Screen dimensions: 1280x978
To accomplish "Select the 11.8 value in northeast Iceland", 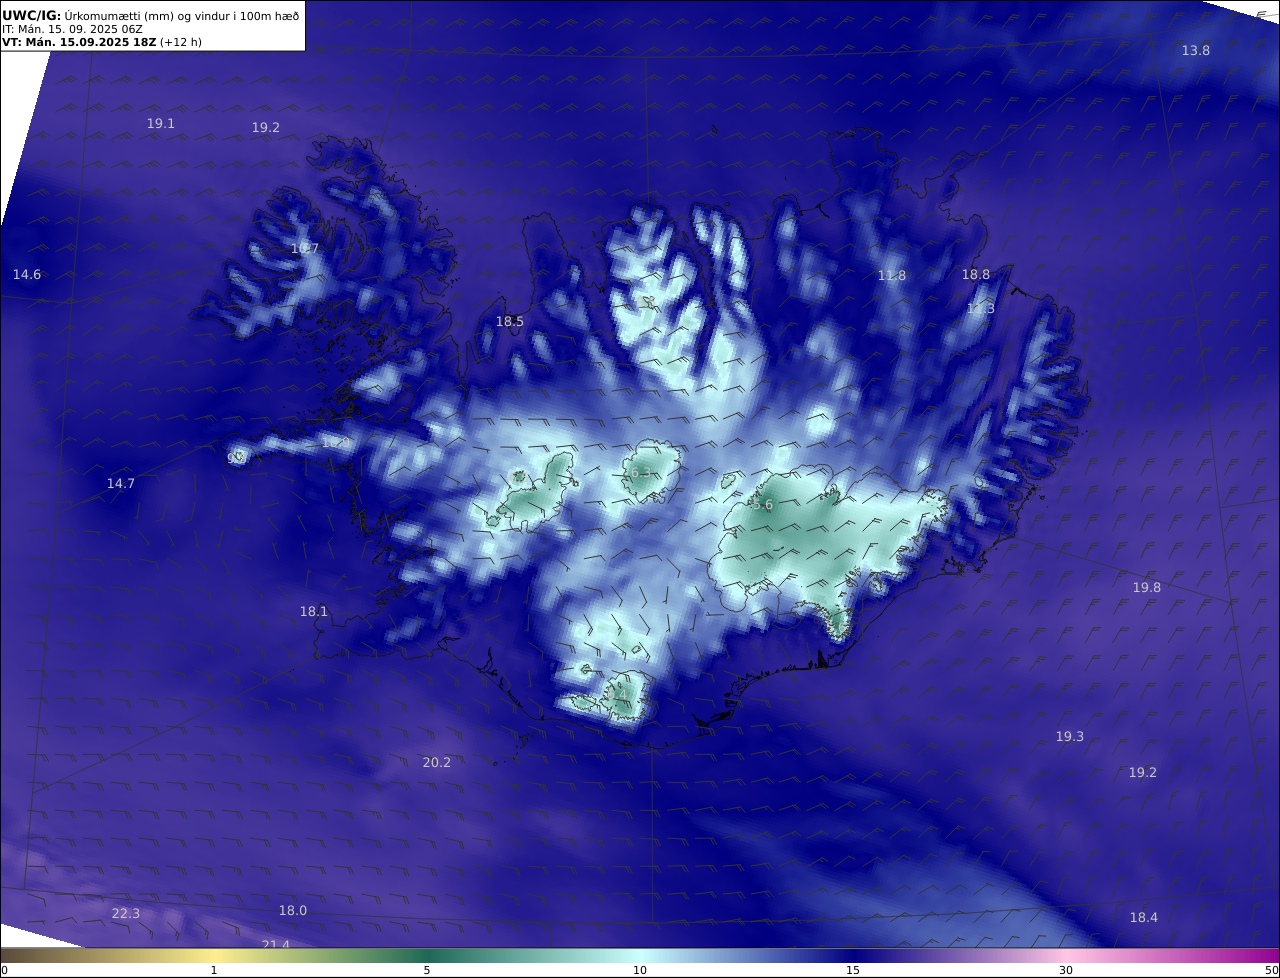I will pyautogui.click(x=892, y=276).
